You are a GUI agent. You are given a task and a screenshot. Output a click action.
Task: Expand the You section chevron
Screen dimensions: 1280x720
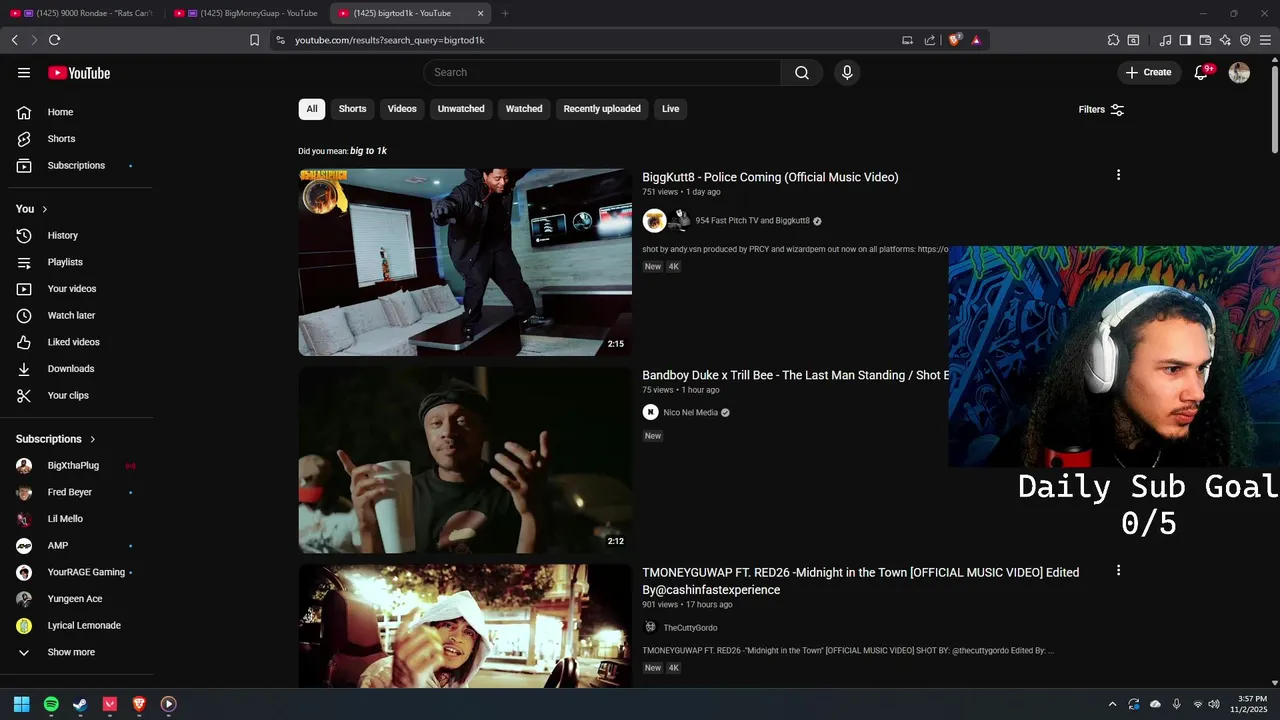point(44,209)
